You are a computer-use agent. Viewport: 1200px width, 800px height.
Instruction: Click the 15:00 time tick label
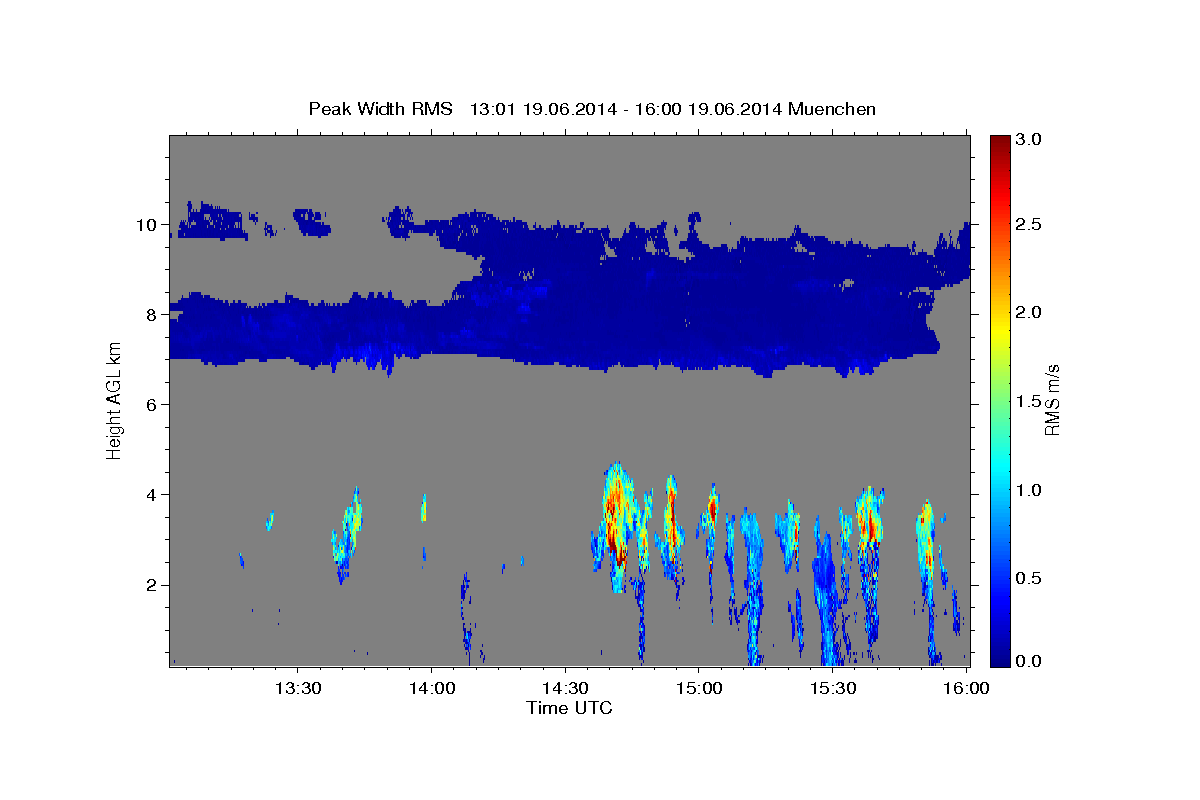[698, 688]
